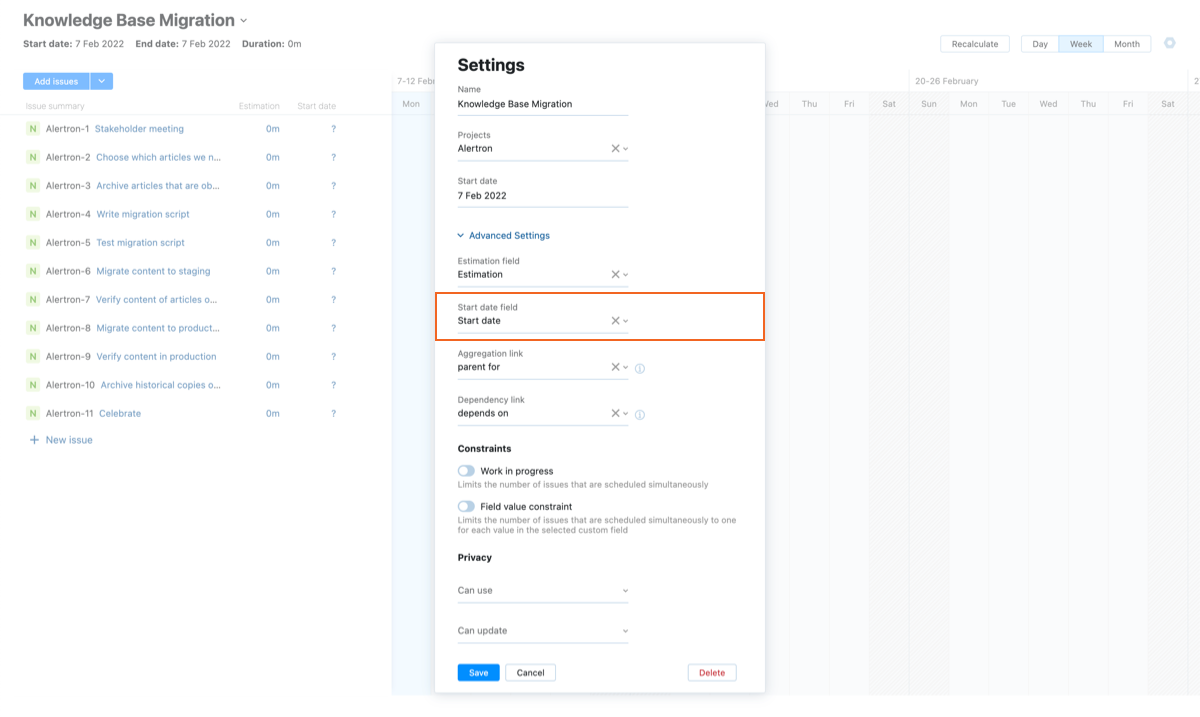
Task: Clear the Estimation field value
Action: click(615, 274)
